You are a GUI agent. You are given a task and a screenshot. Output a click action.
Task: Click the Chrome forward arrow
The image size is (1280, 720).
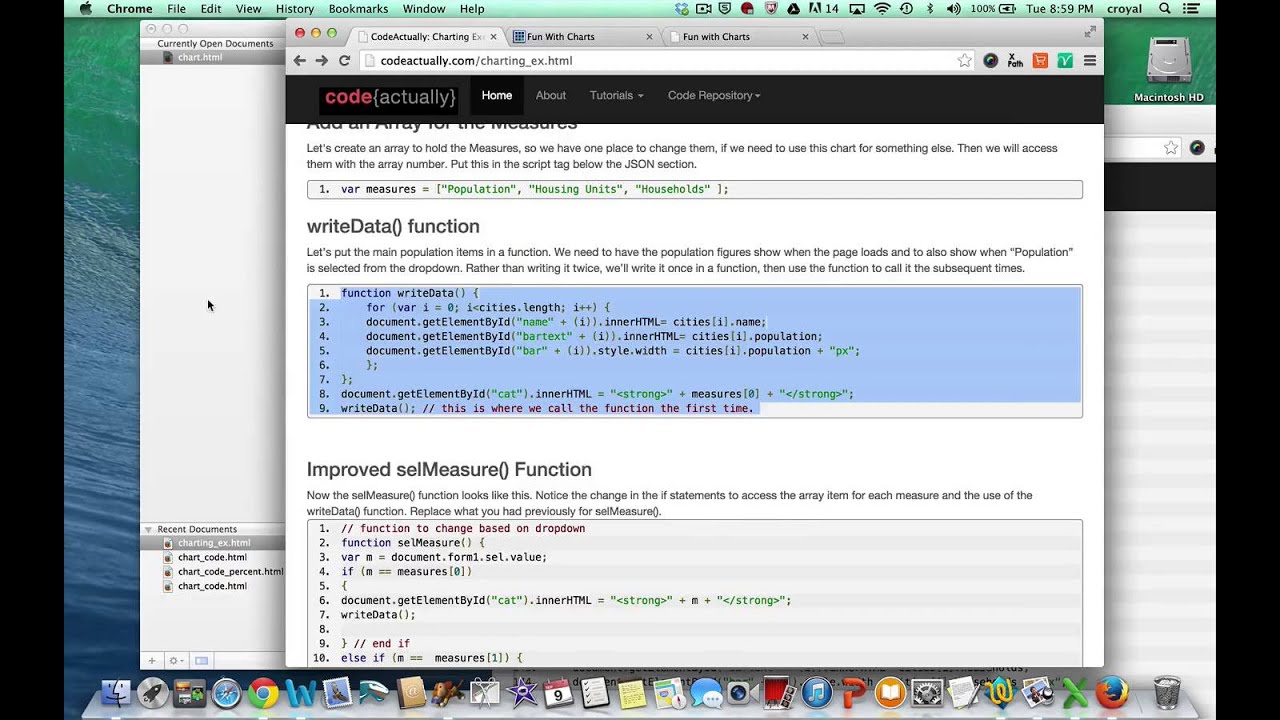pos(322,61)
